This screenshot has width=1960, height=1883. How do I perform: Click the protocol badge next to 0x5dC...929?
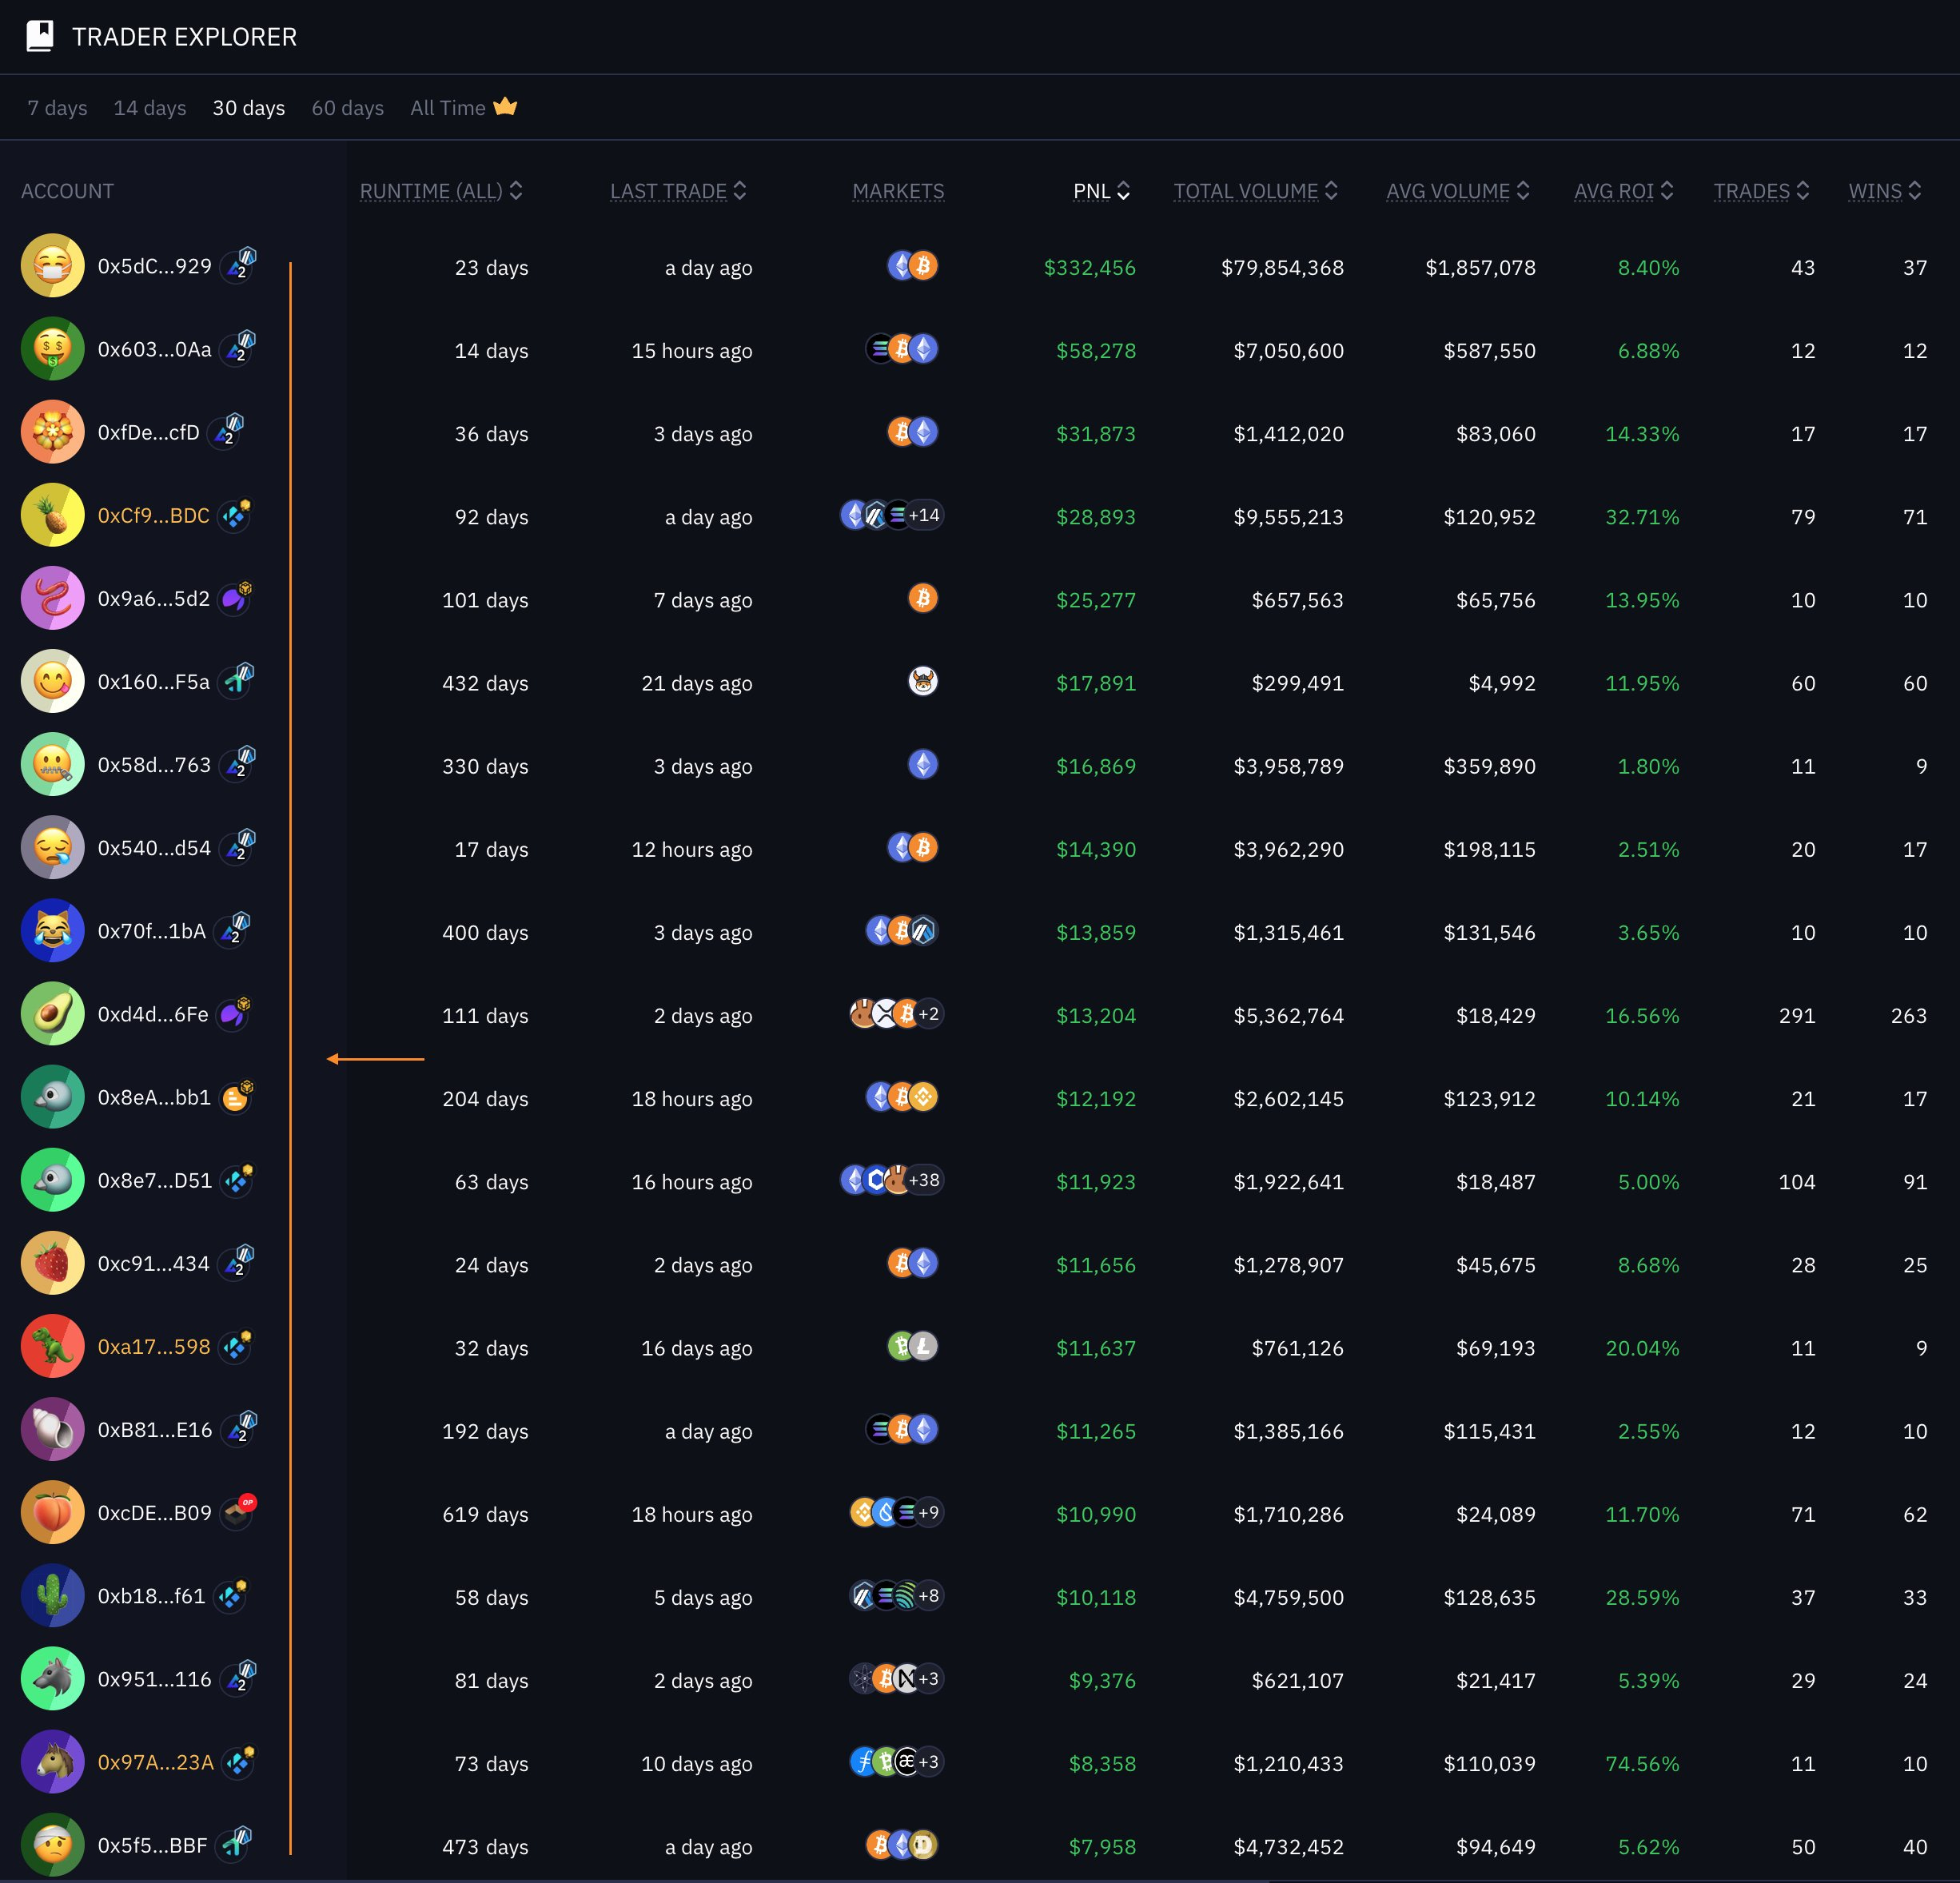239,265
